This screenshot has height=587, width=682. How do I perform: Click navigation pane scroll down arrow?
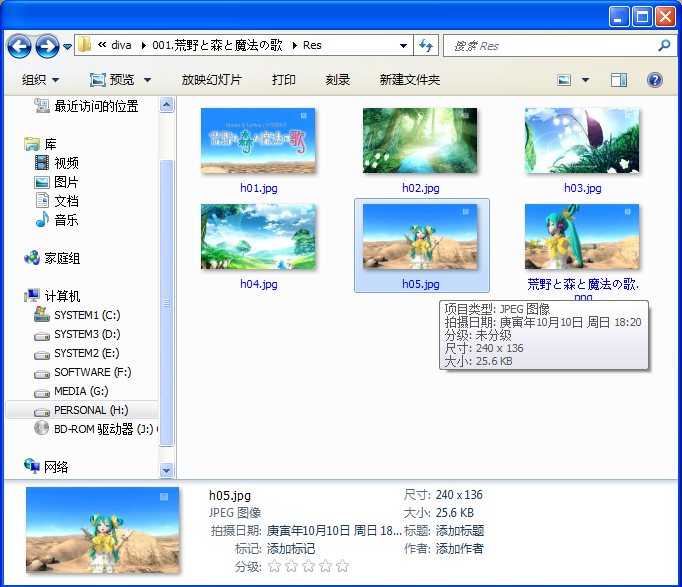167,470
